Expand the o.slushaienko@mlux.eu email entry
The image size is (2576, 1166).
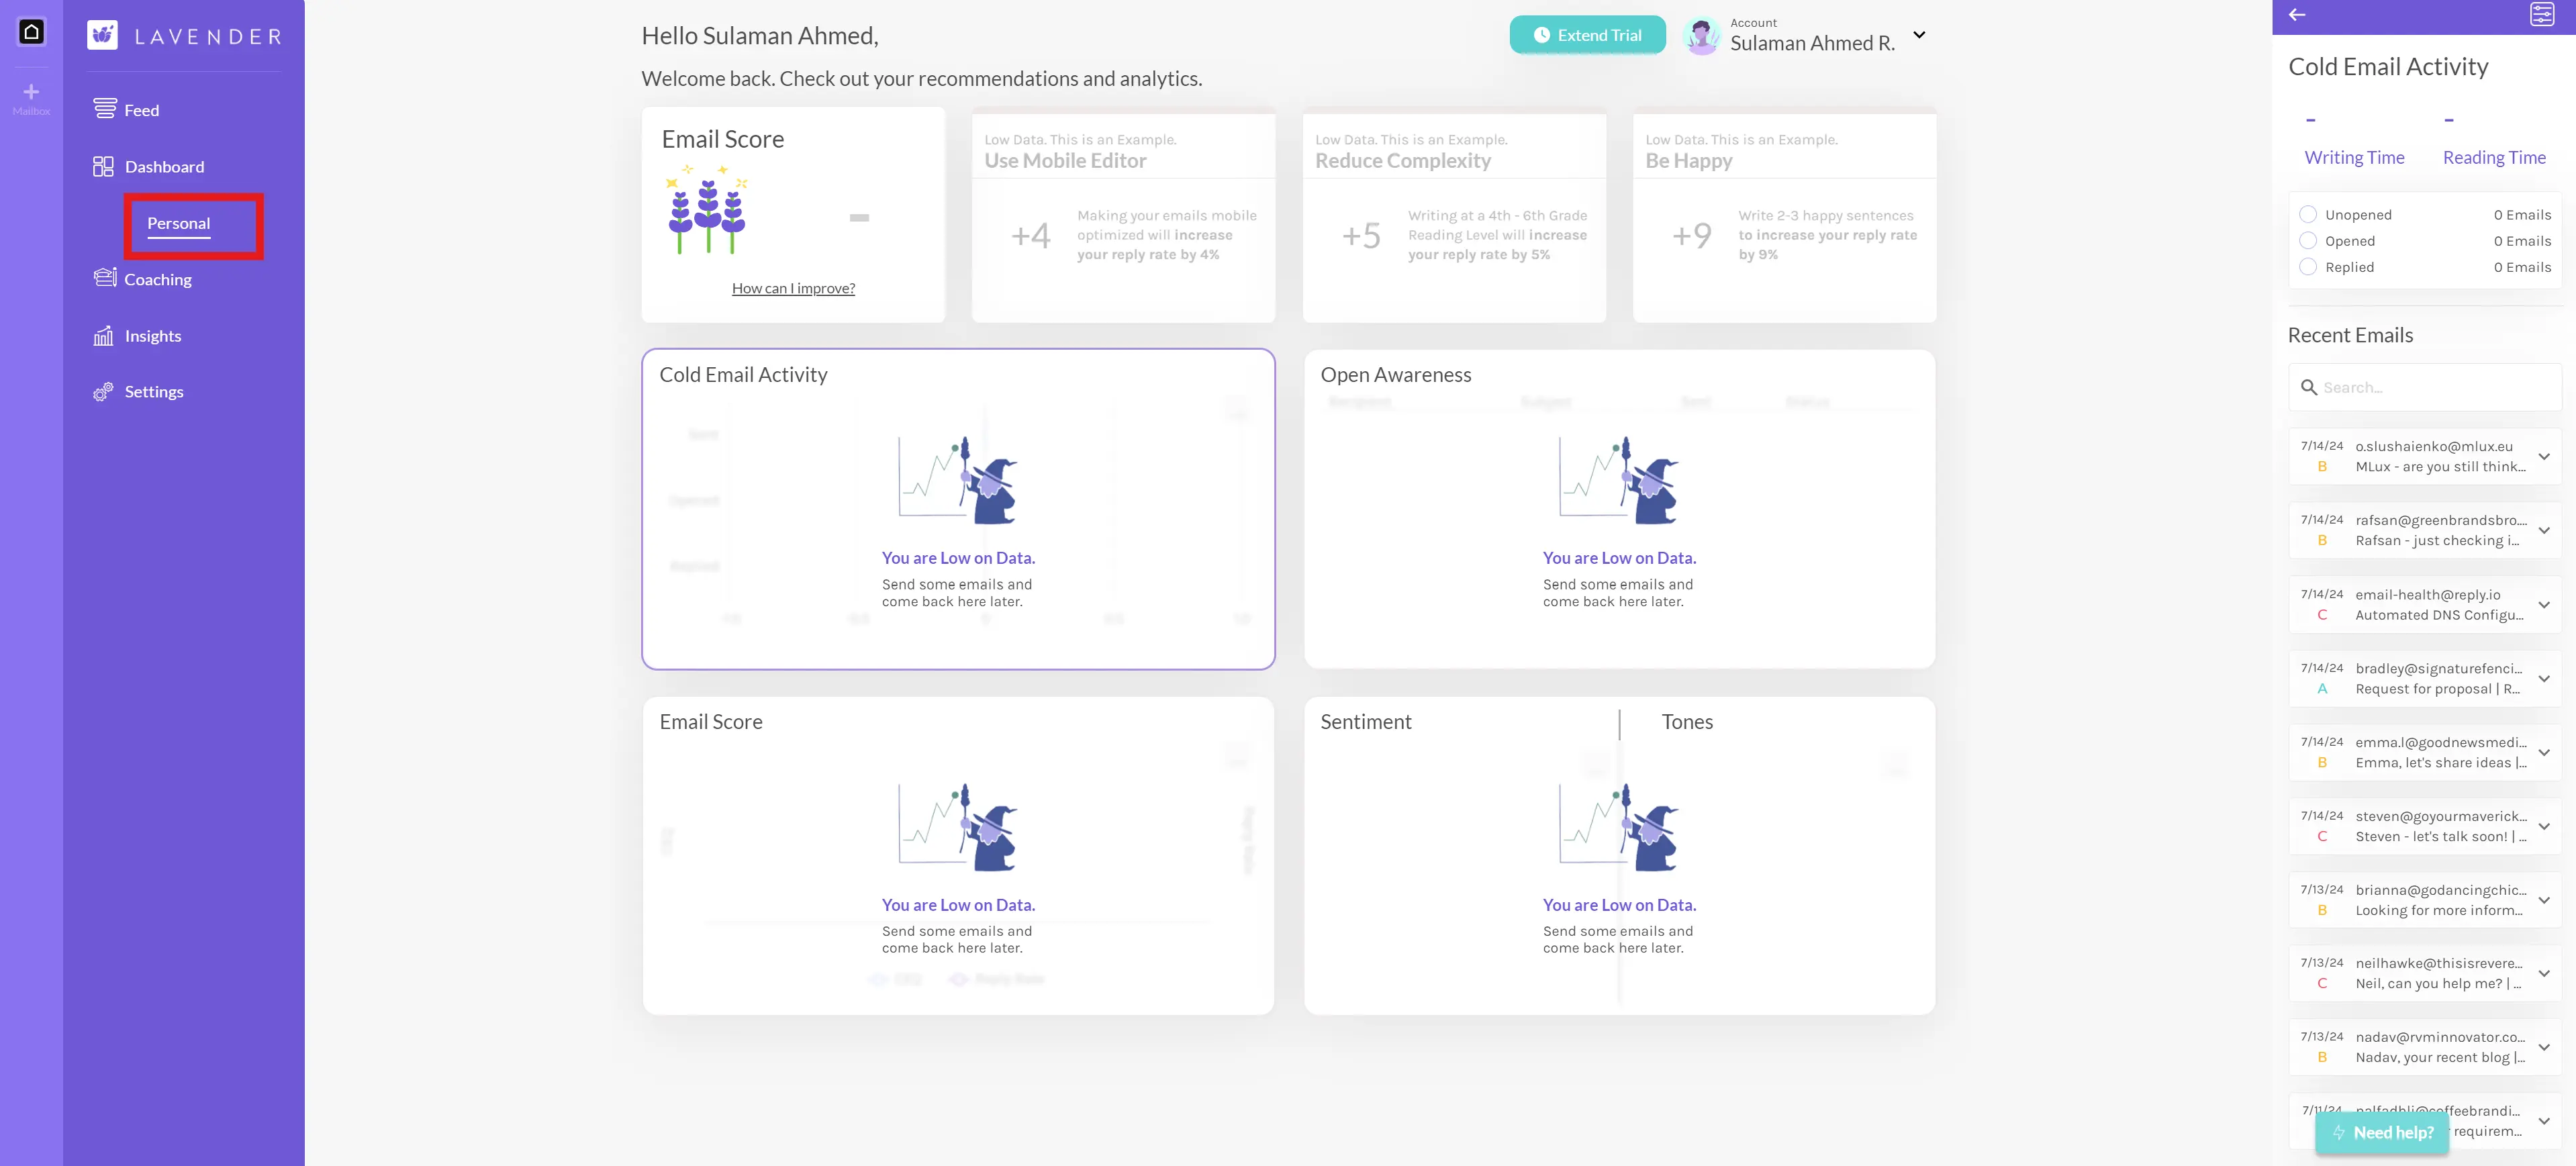[x=2544, y=456]
